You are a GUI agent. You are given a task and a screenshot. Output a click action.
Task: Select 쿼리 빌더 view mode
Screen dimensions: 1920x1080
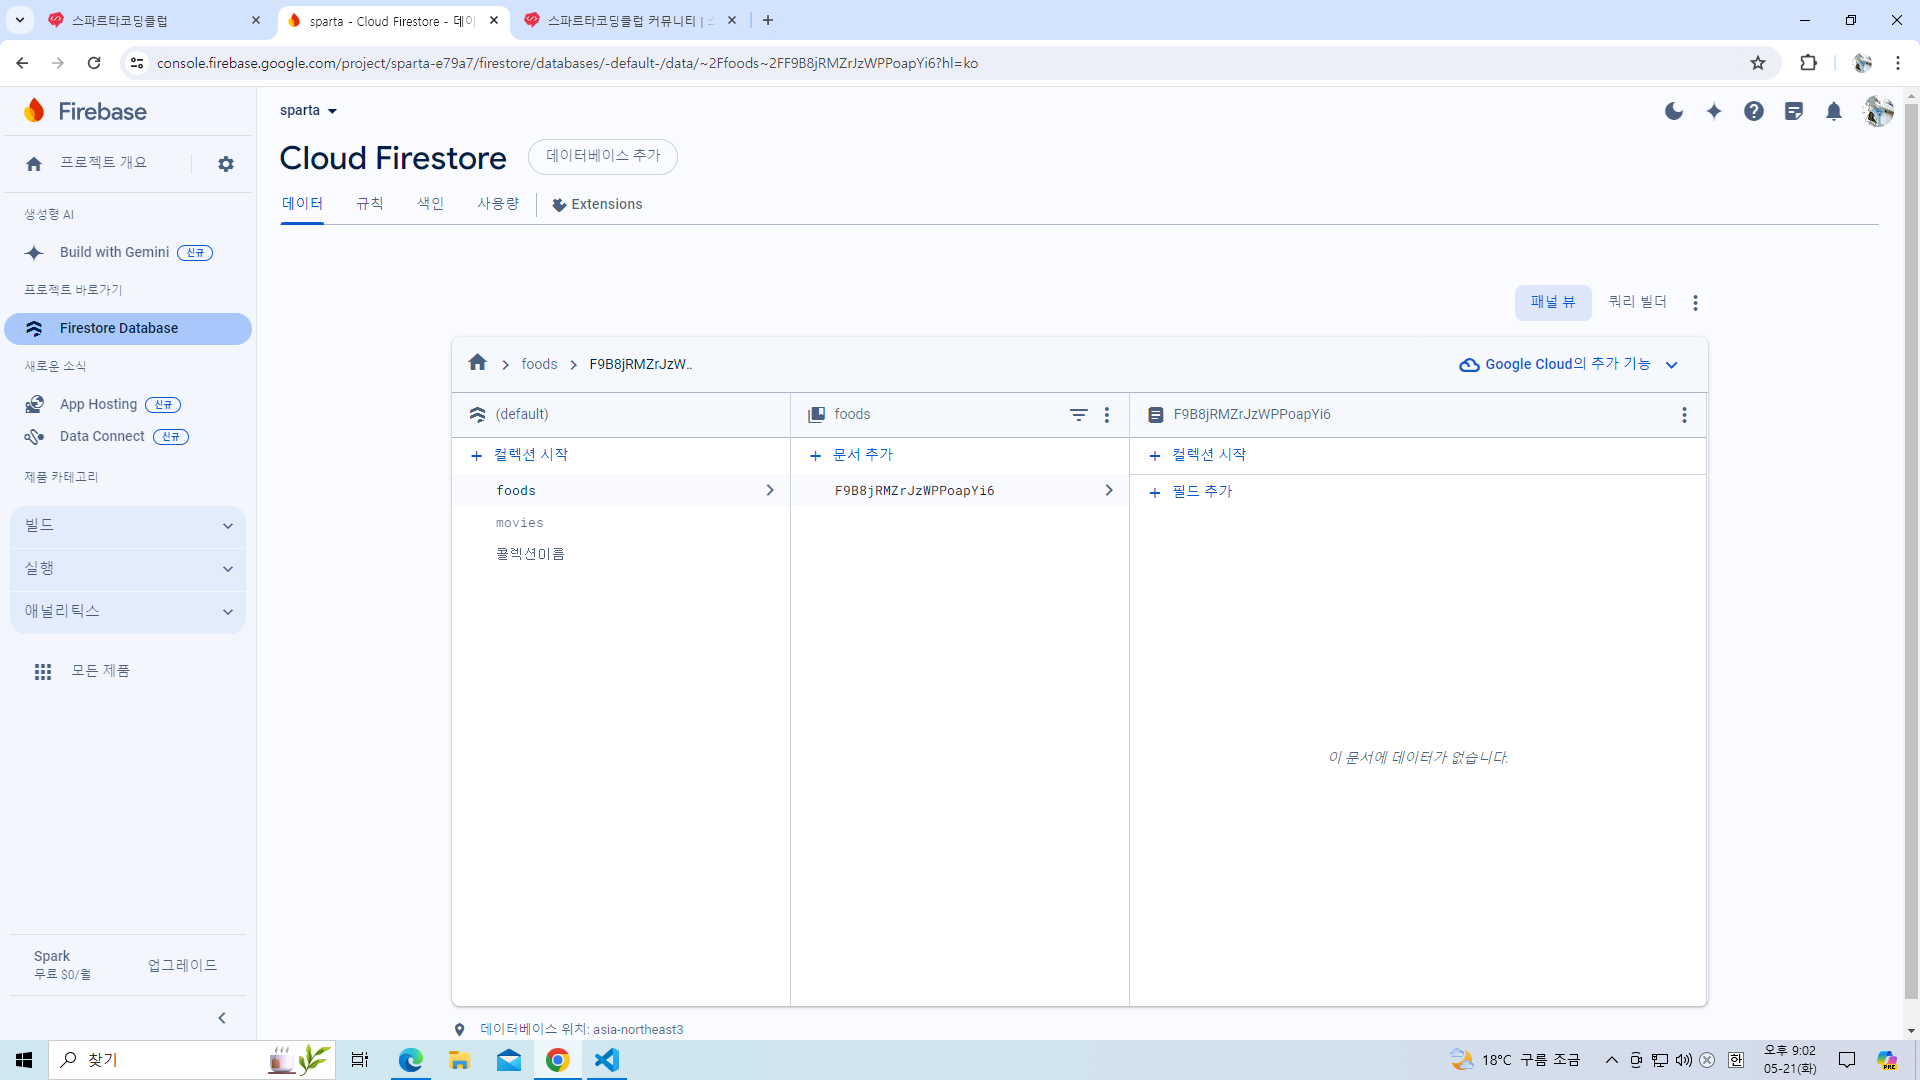tap(1637, 302)
